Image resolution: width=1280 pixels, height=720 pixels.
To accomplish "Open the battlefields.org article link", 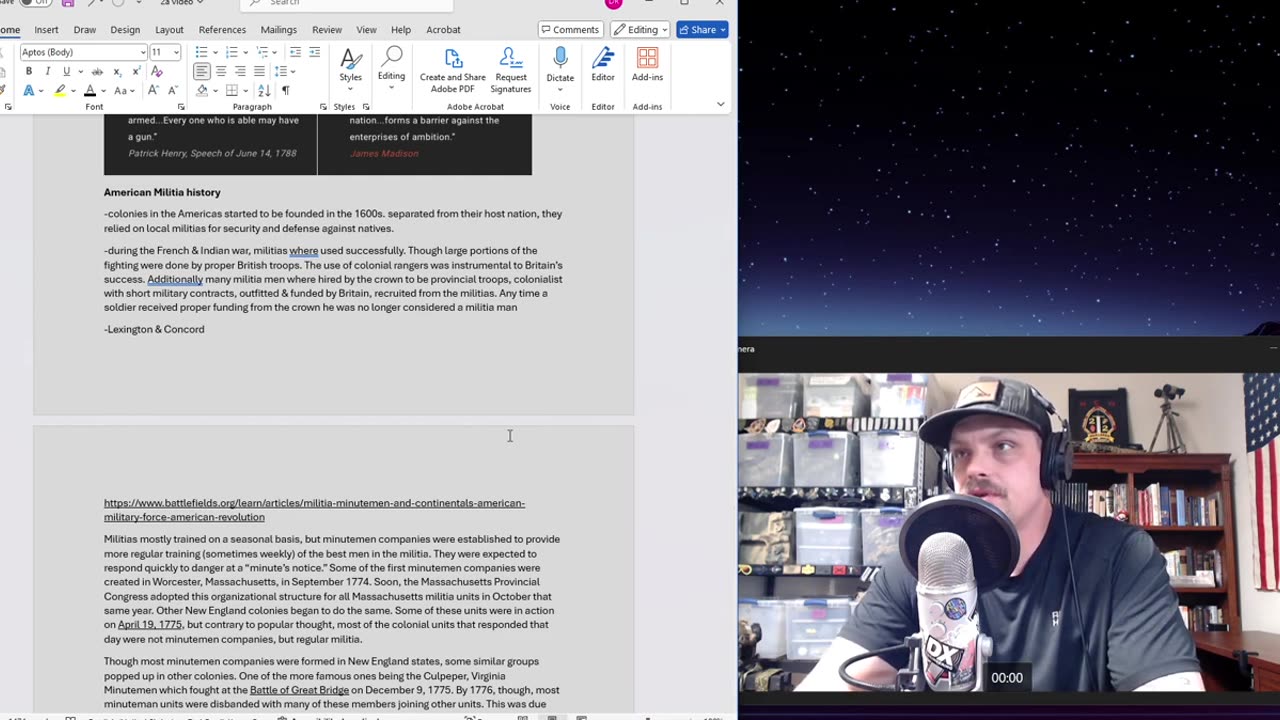I will point(314,510).
